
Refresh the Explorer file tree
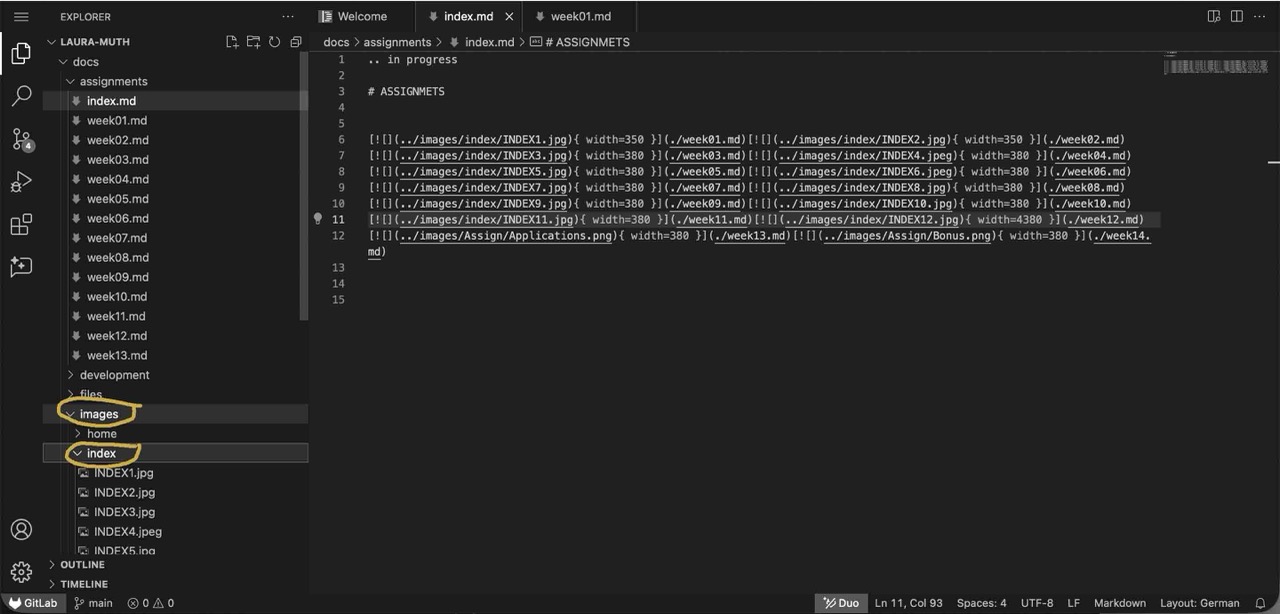click(274, 42)
